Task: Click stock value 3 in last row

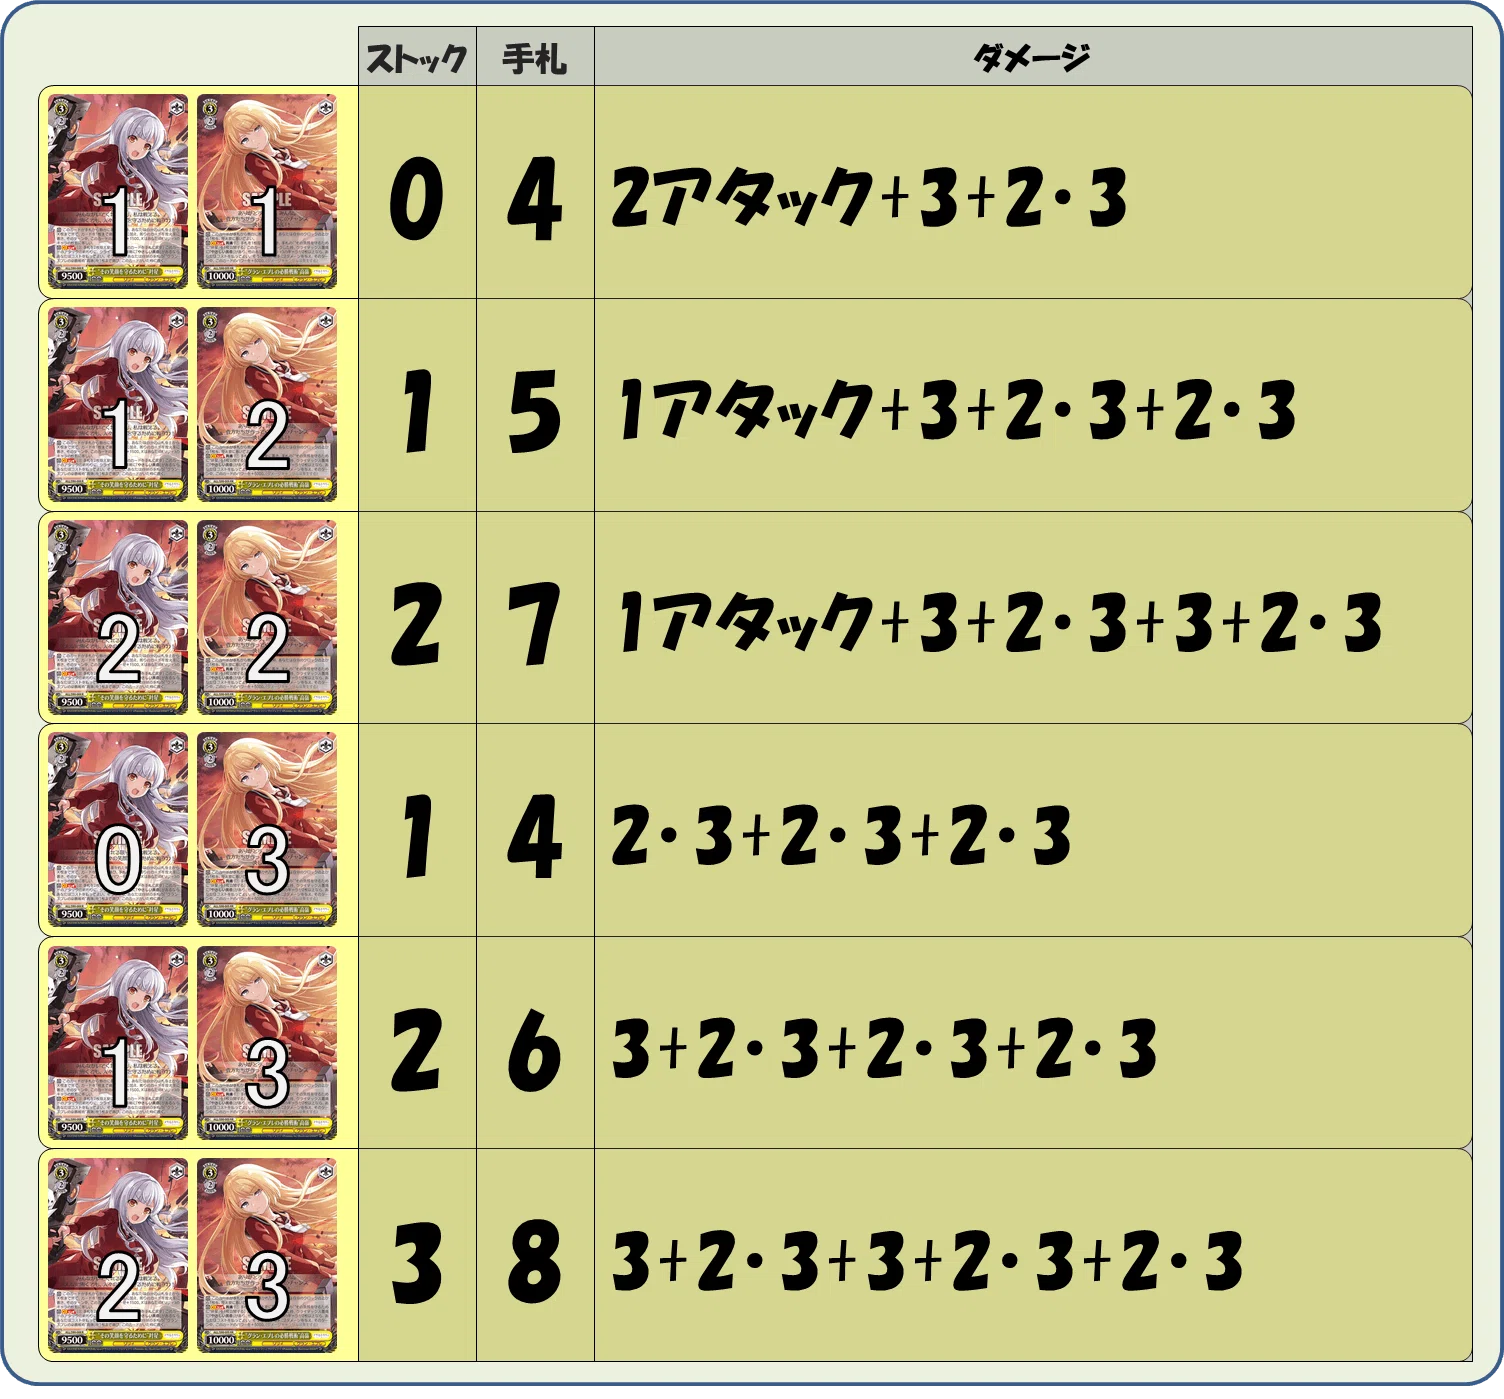Action: tap(417, 1264)
